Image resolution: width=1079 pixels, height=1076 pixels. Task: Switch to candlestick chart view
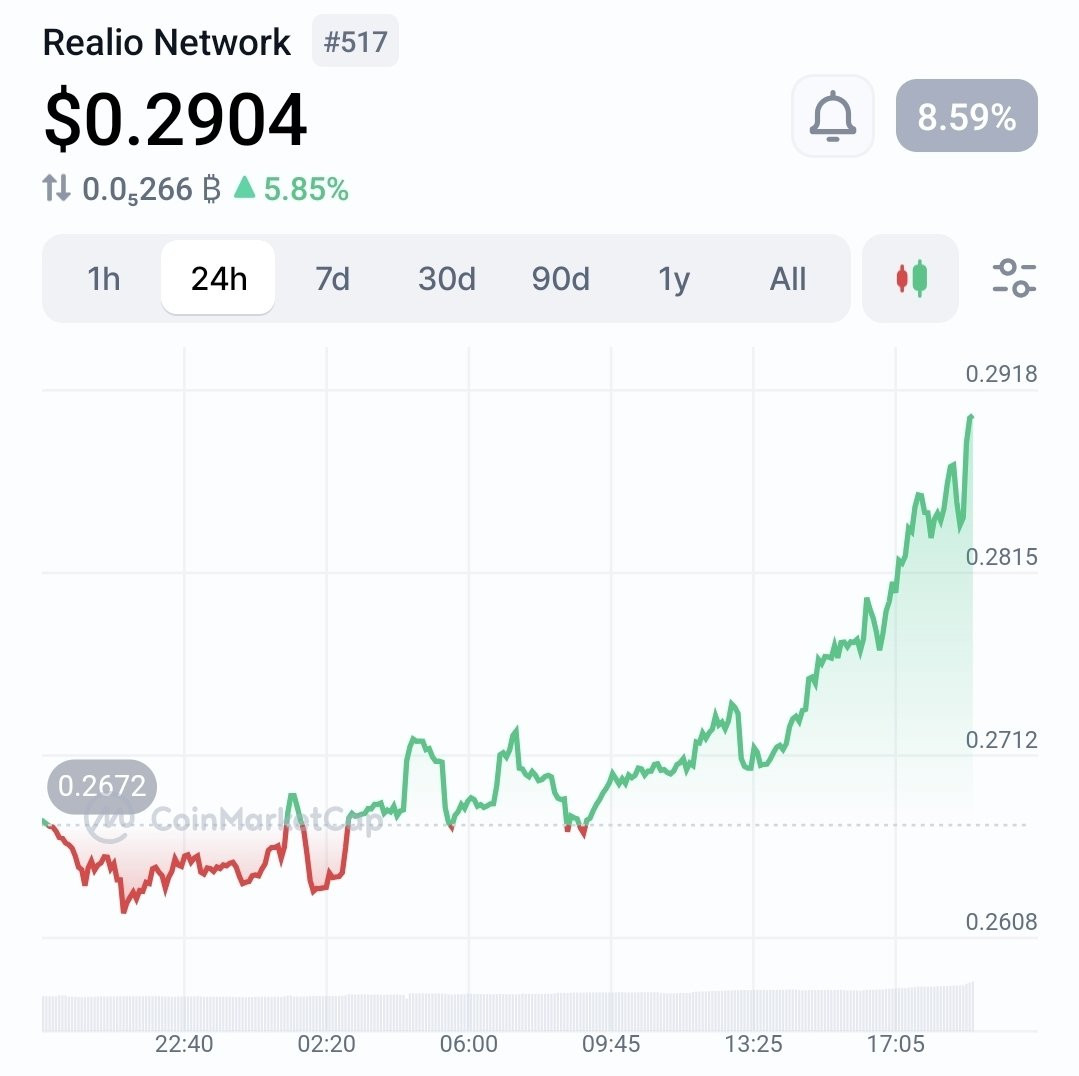(910, 279)
